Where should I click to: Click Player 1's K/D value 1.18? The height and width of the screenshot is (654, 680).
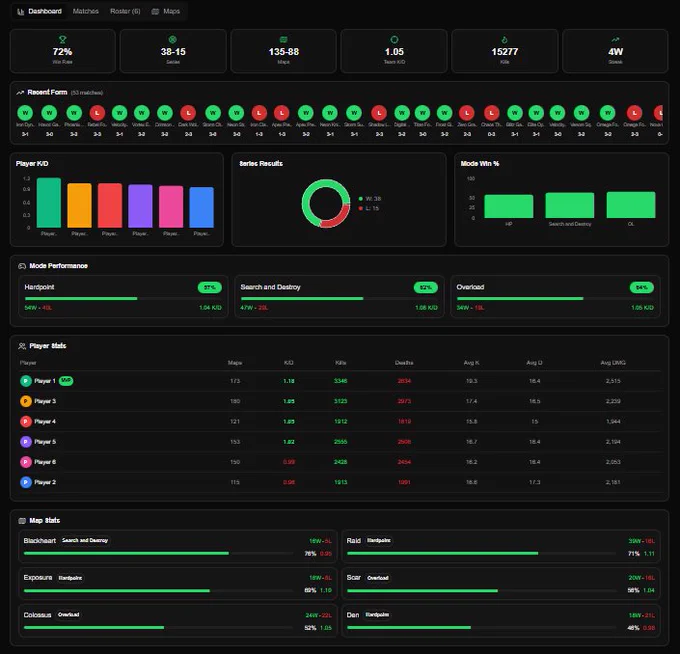tap(289, 381)
